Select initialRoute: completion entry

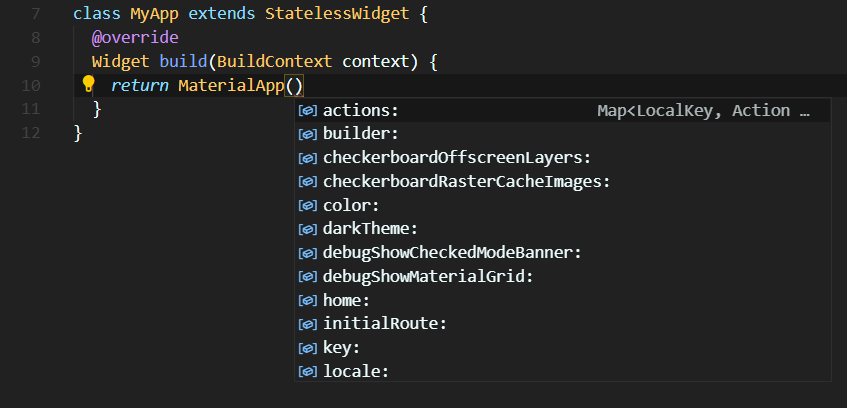(562, 325)
